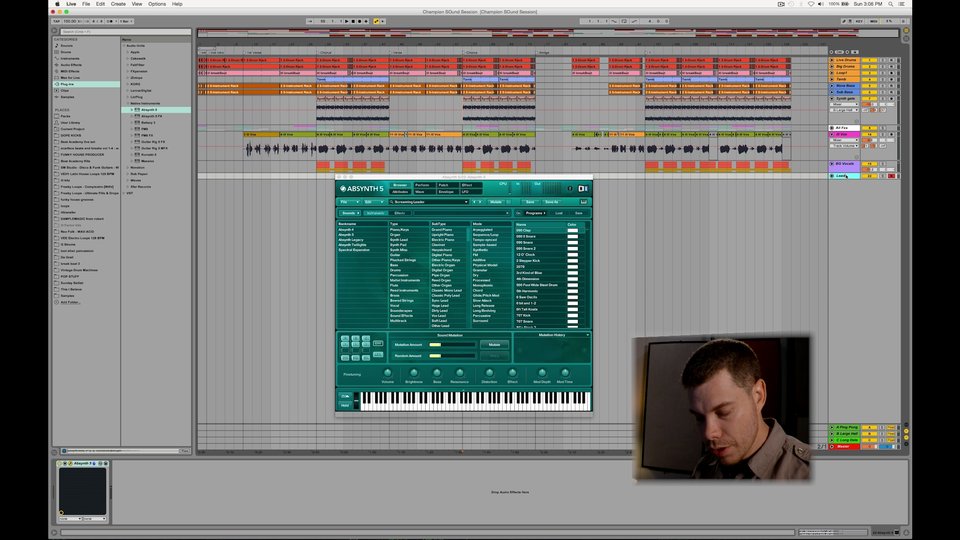The height and width of the screenshot is (540, 960).
Task: Switch to Absynth Envelope tab
Action: point(446,192)
